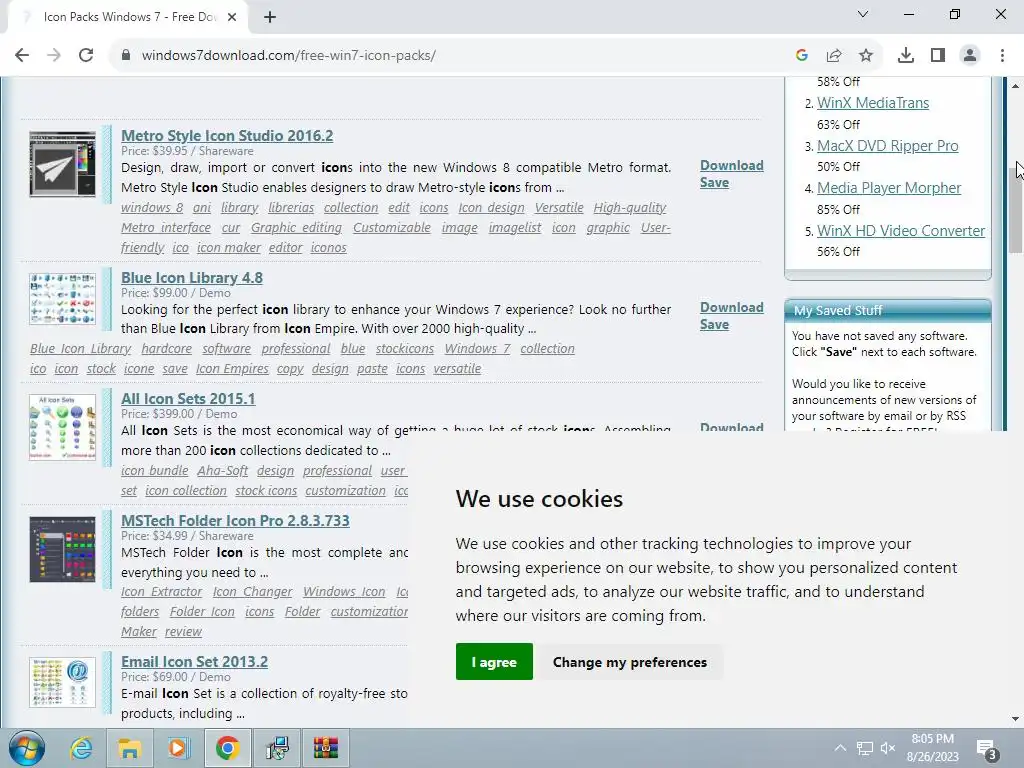Click the 'Icon design' tag
This screenshot has height=768, width=1024.
[x=491, y=208]
